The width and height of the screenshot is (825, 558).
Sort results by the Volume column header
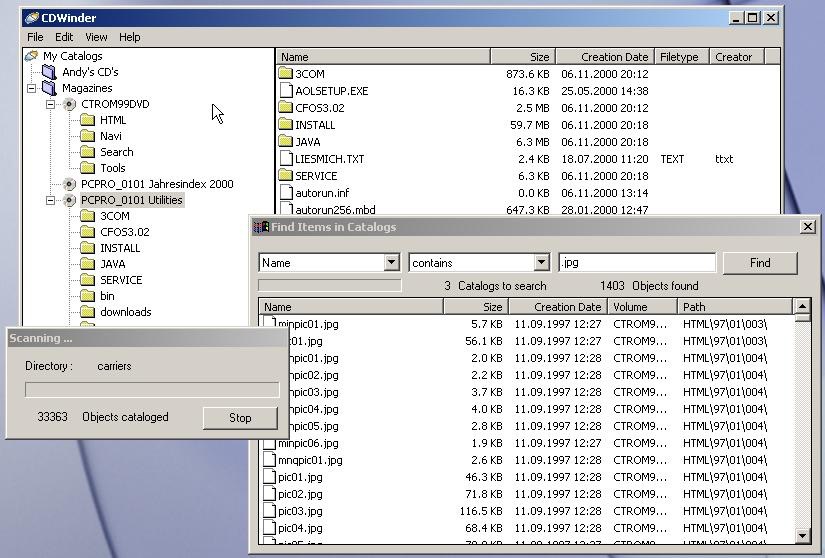(x=642, y=307)
